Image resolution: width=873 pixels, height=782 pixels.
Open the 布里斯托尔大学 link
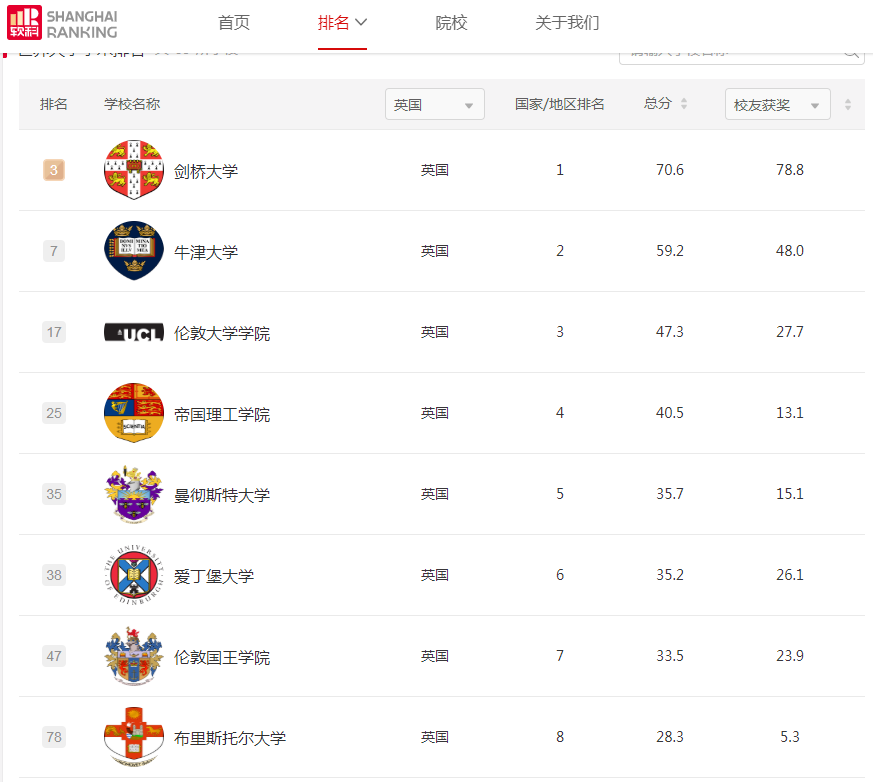click(230, 738)
